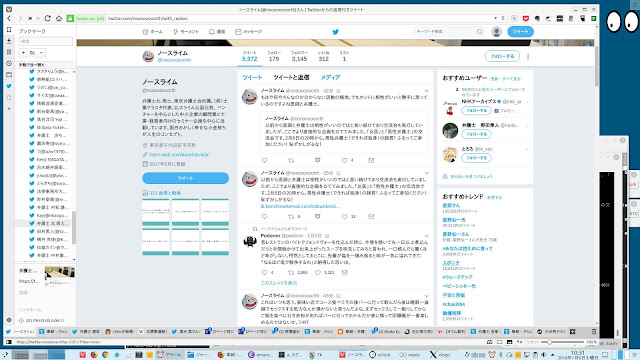Switch to the ツイートと返信 tab
Image resolution: width=640 pixels, height=360 pixels.
[291, 77]
